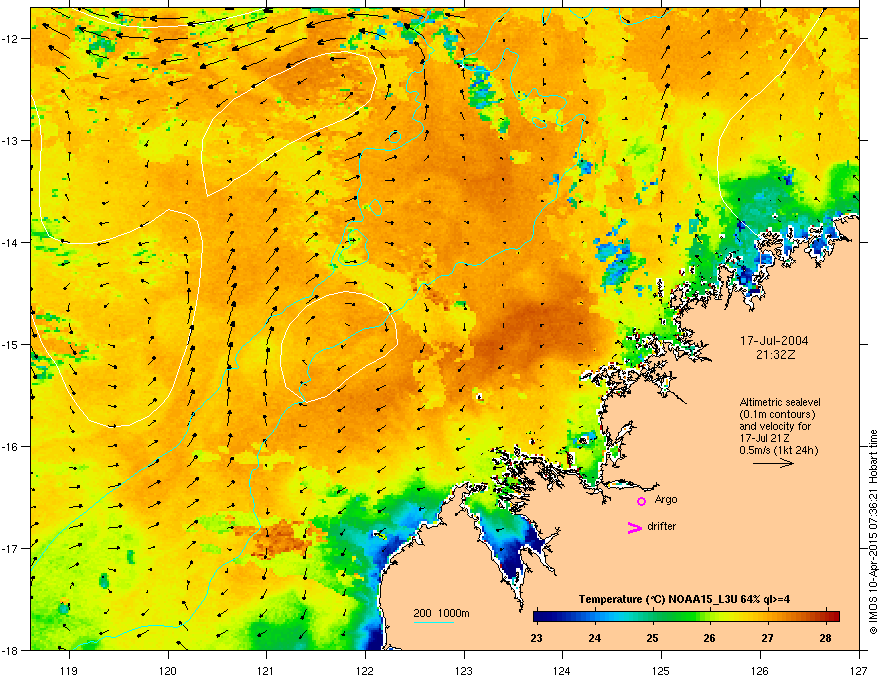Click the longitude axis label 125
880x680 pixels.
(661, 670)
